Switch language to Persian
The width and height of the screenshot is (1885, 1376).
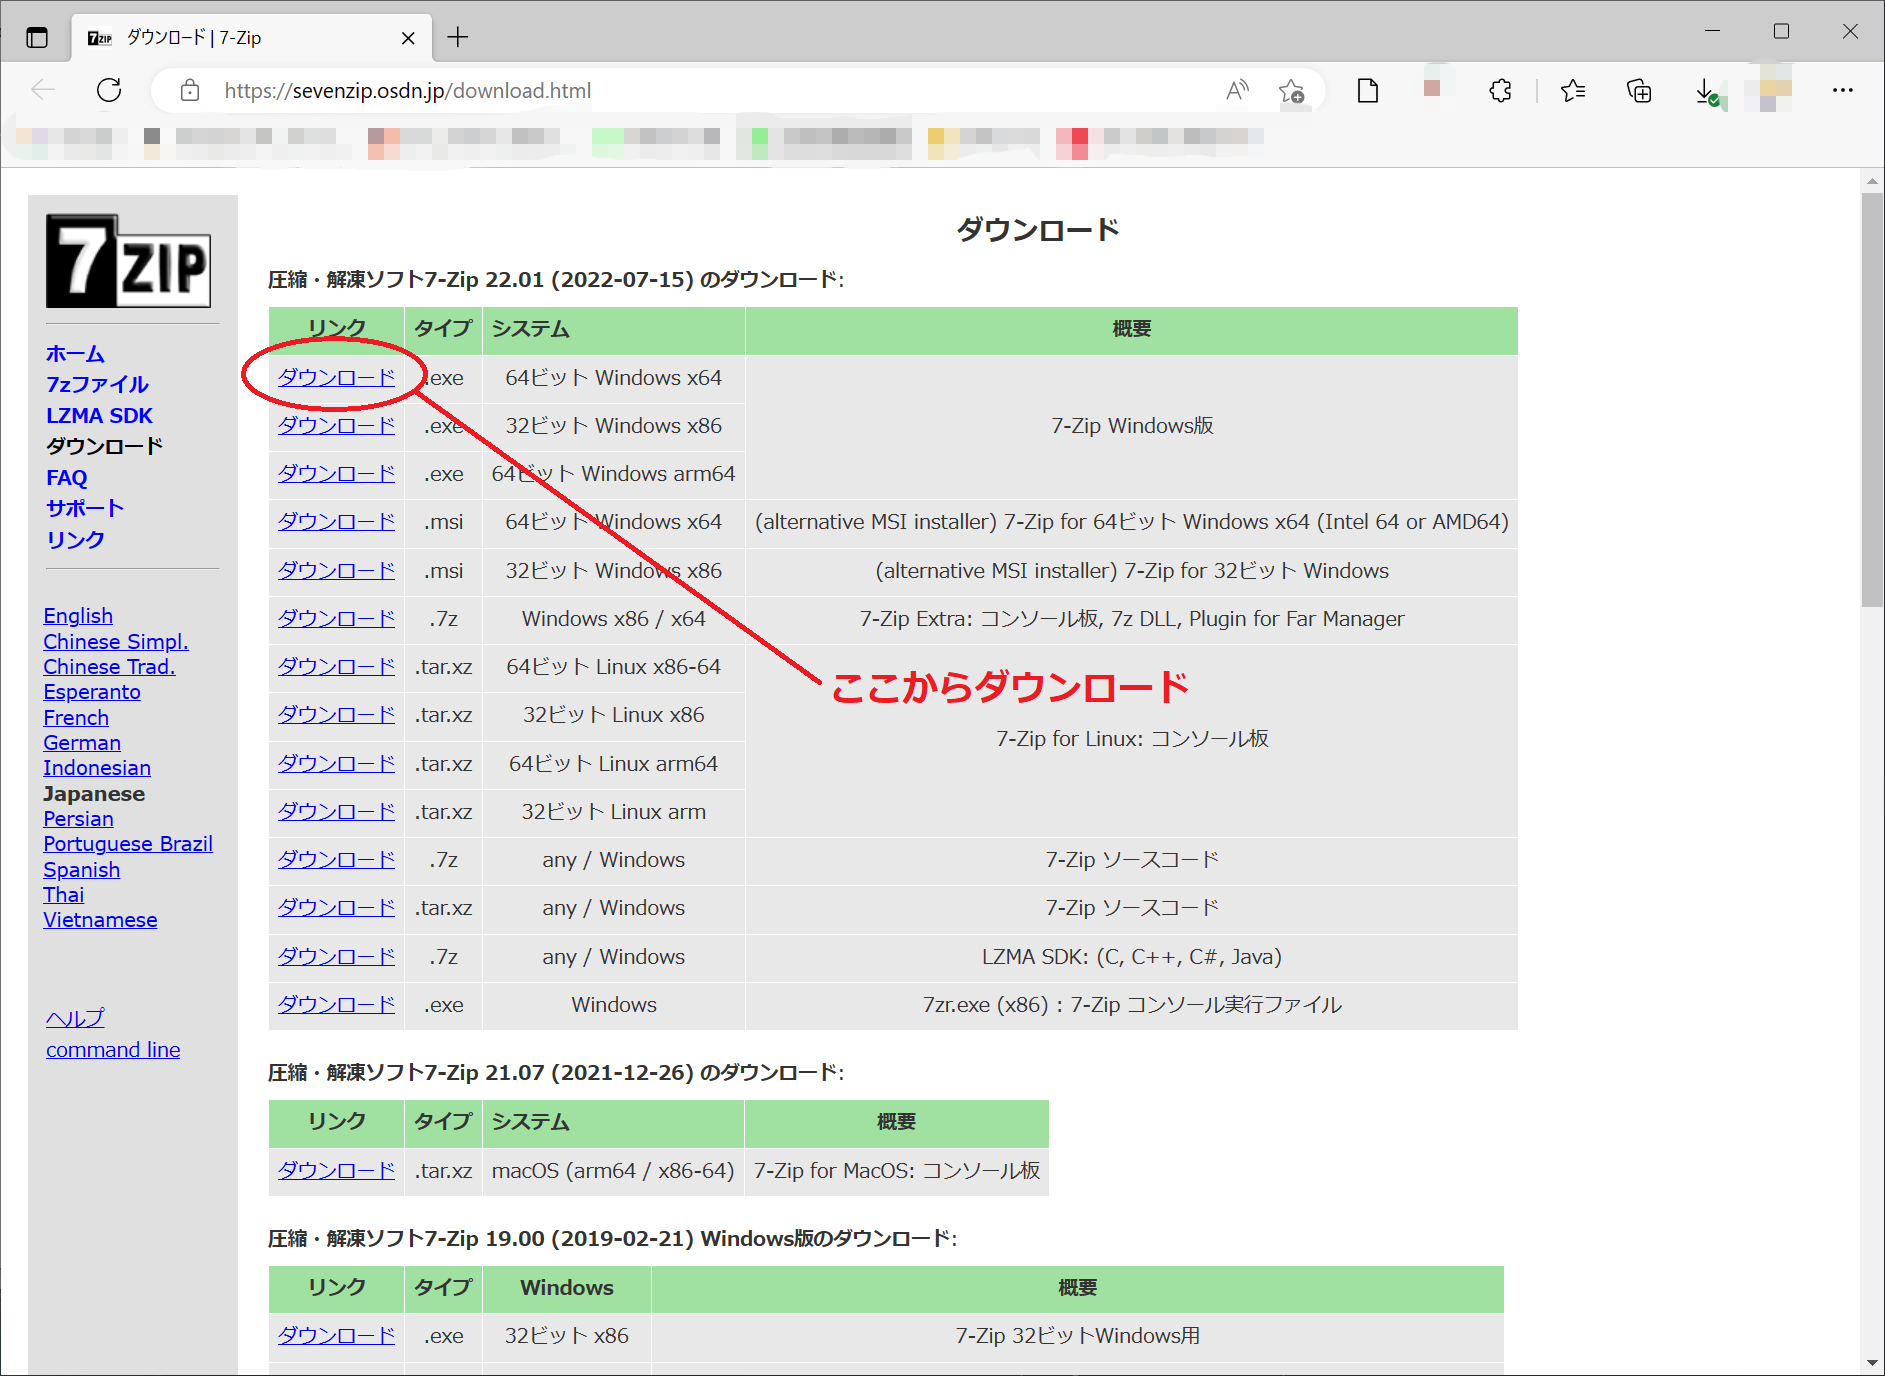pos(78,818)
